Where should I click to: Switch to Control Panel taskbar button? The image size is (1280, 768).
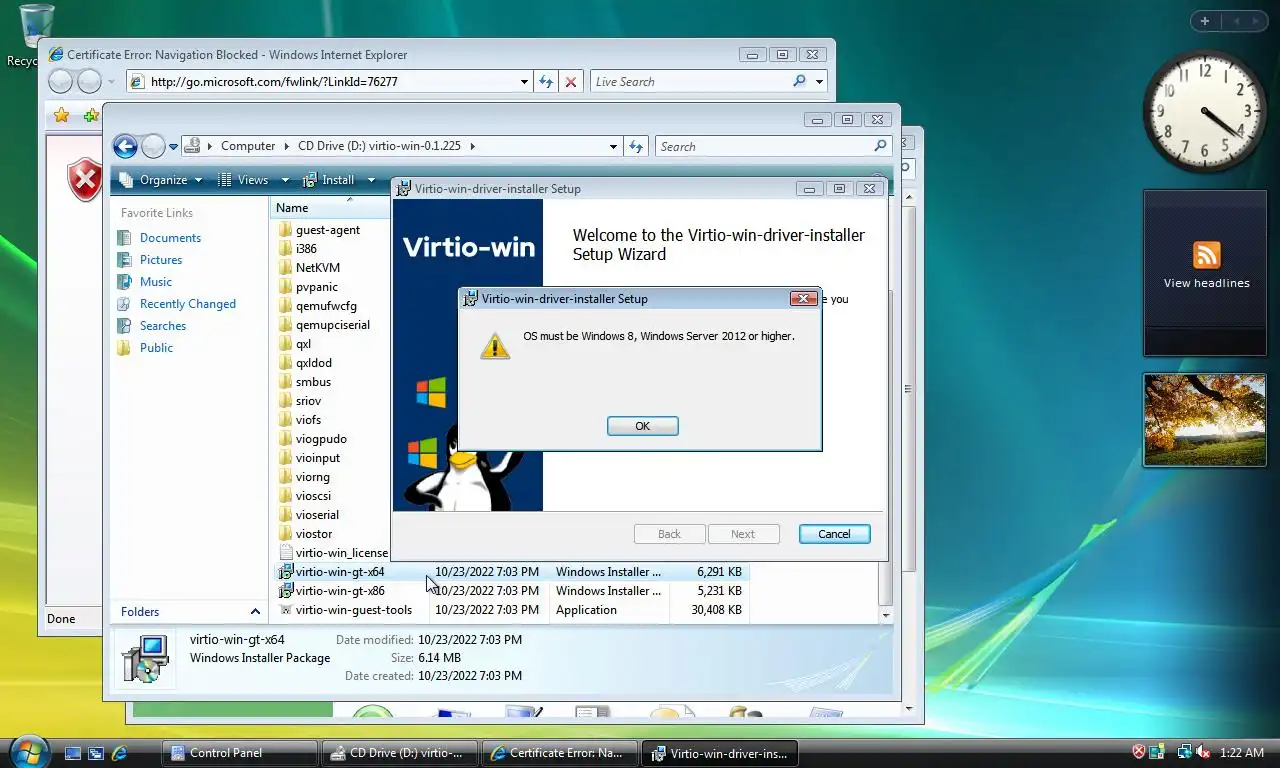[239, 753]
